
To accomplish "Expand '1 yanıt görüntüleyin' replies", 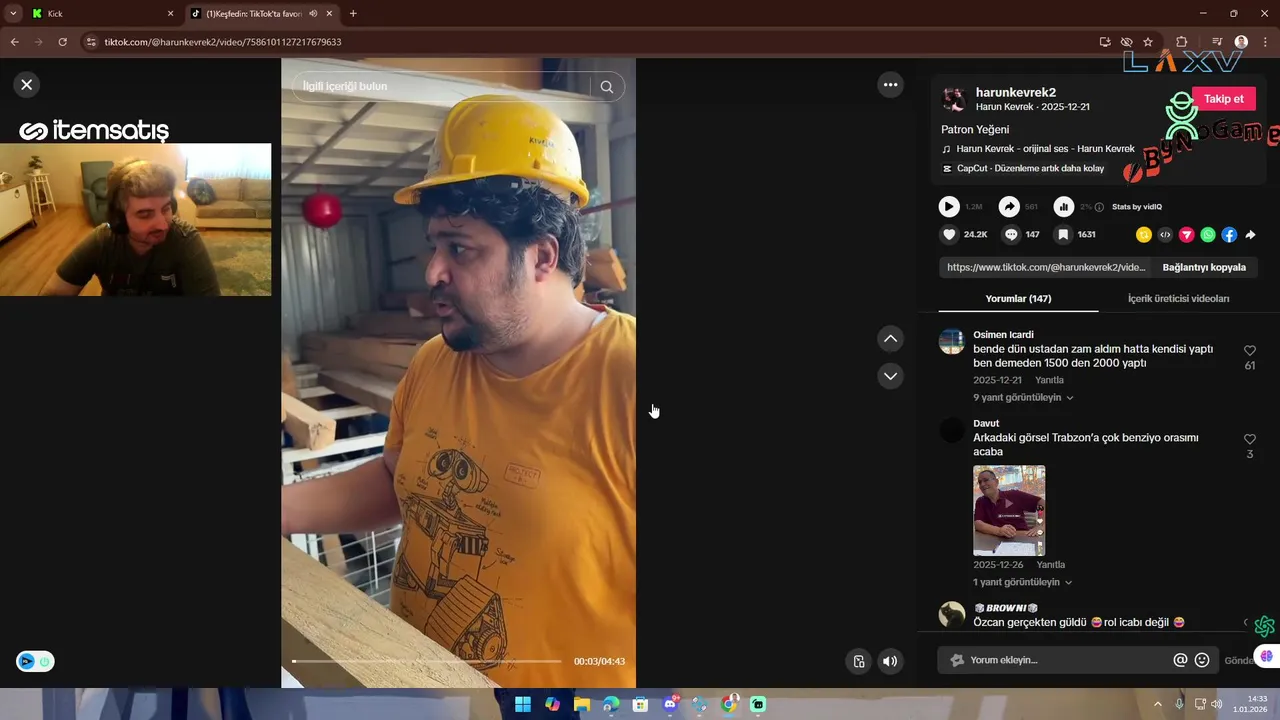I will coord(1023,582).
